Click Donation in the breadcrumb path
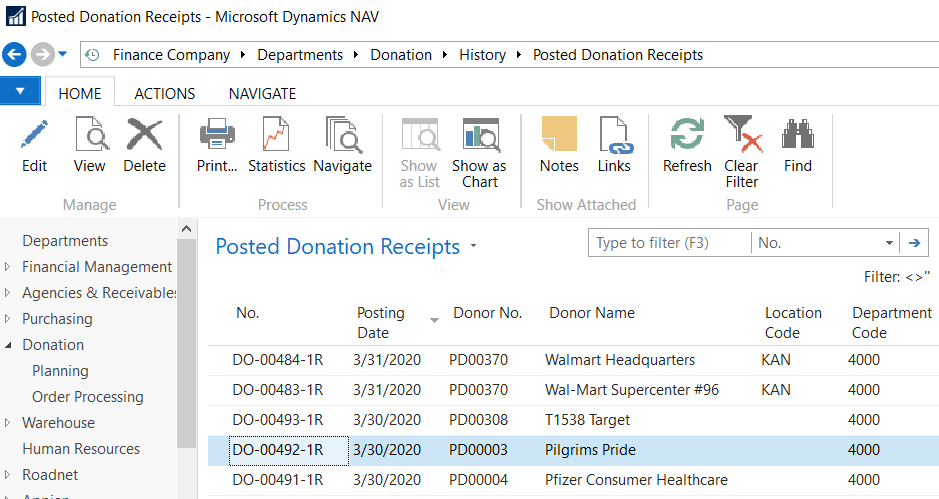 401,55
